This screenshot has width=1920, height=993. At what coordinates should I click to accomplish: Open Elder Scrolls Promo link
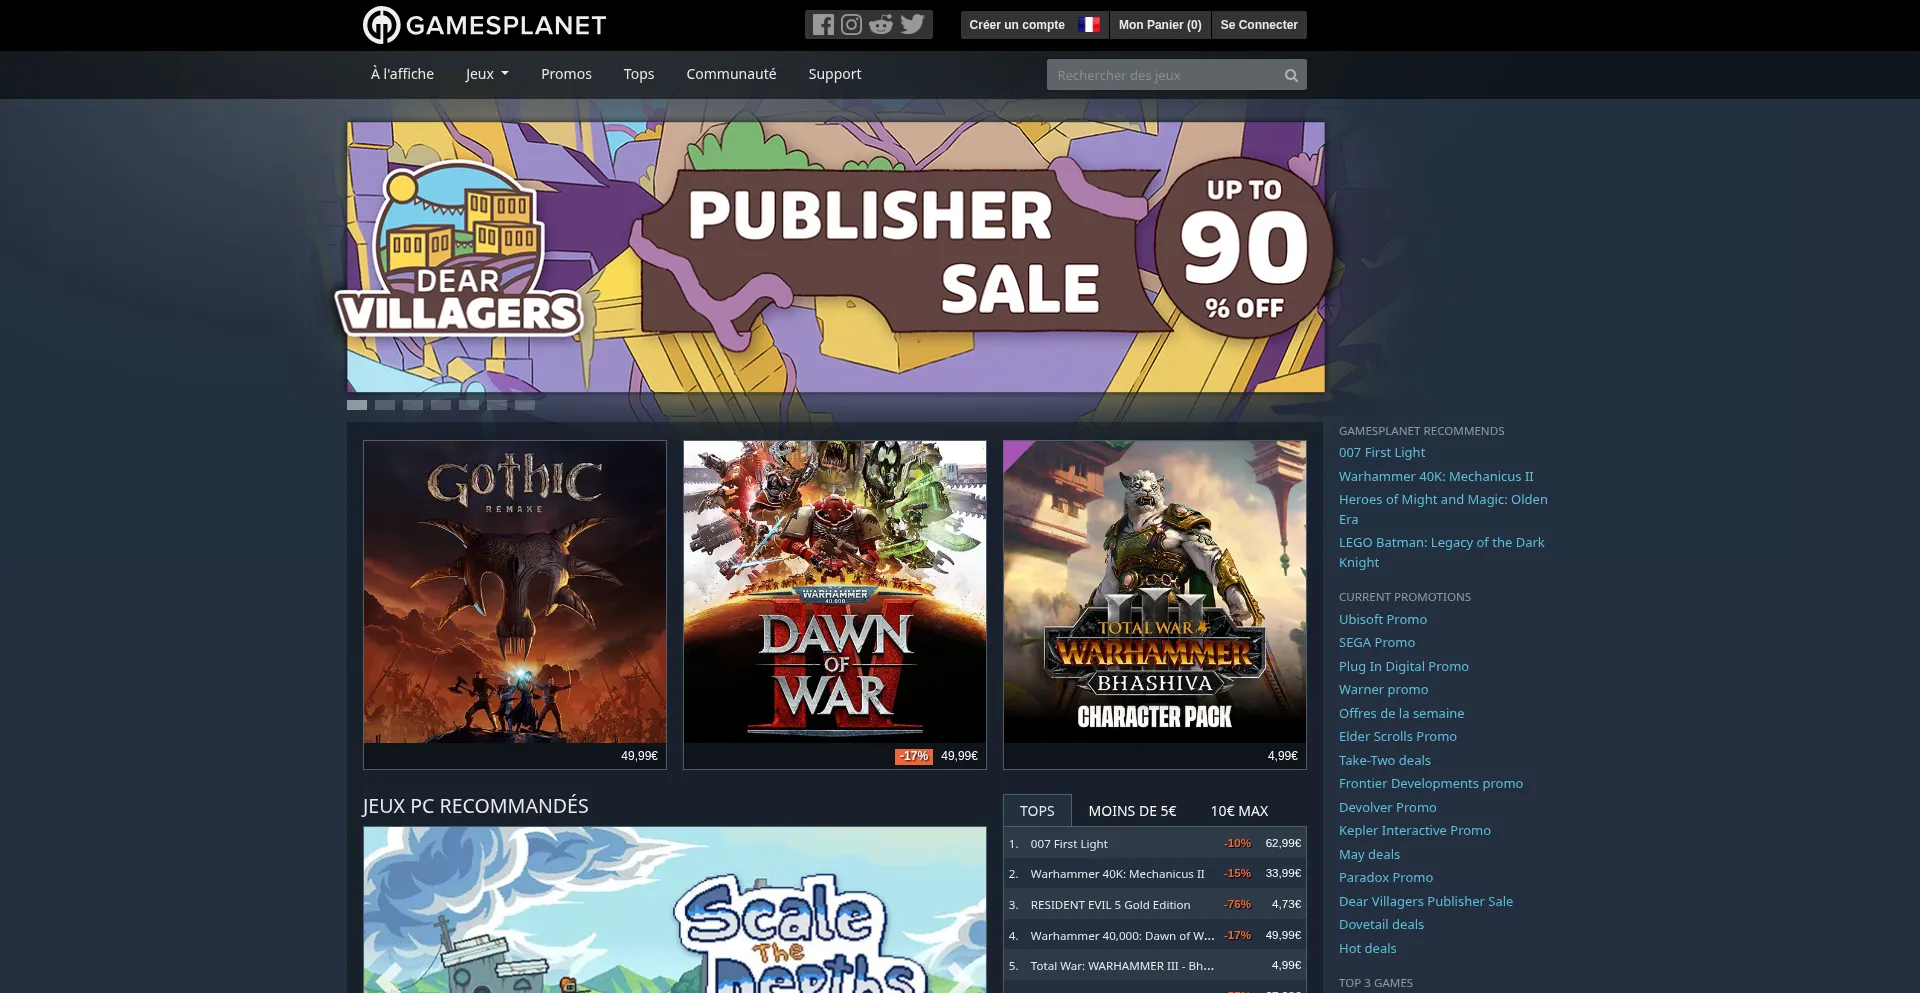pos(1398,737)
